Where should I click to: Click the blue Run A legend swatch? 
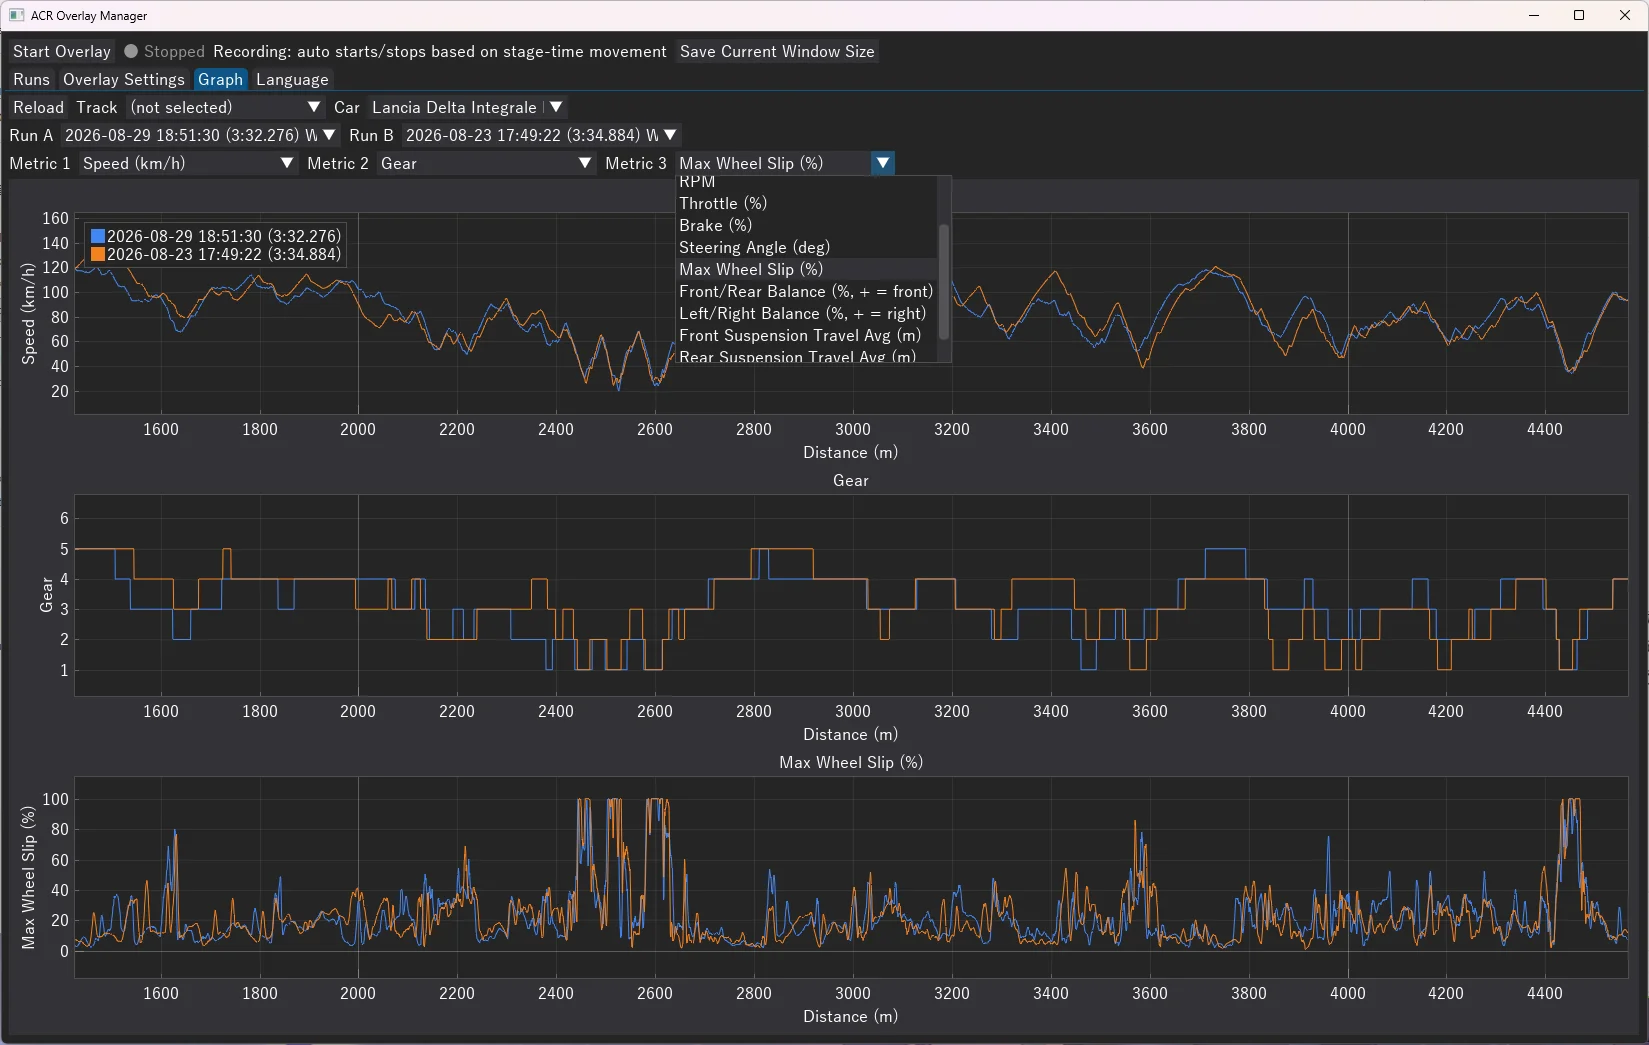[98, 236]
